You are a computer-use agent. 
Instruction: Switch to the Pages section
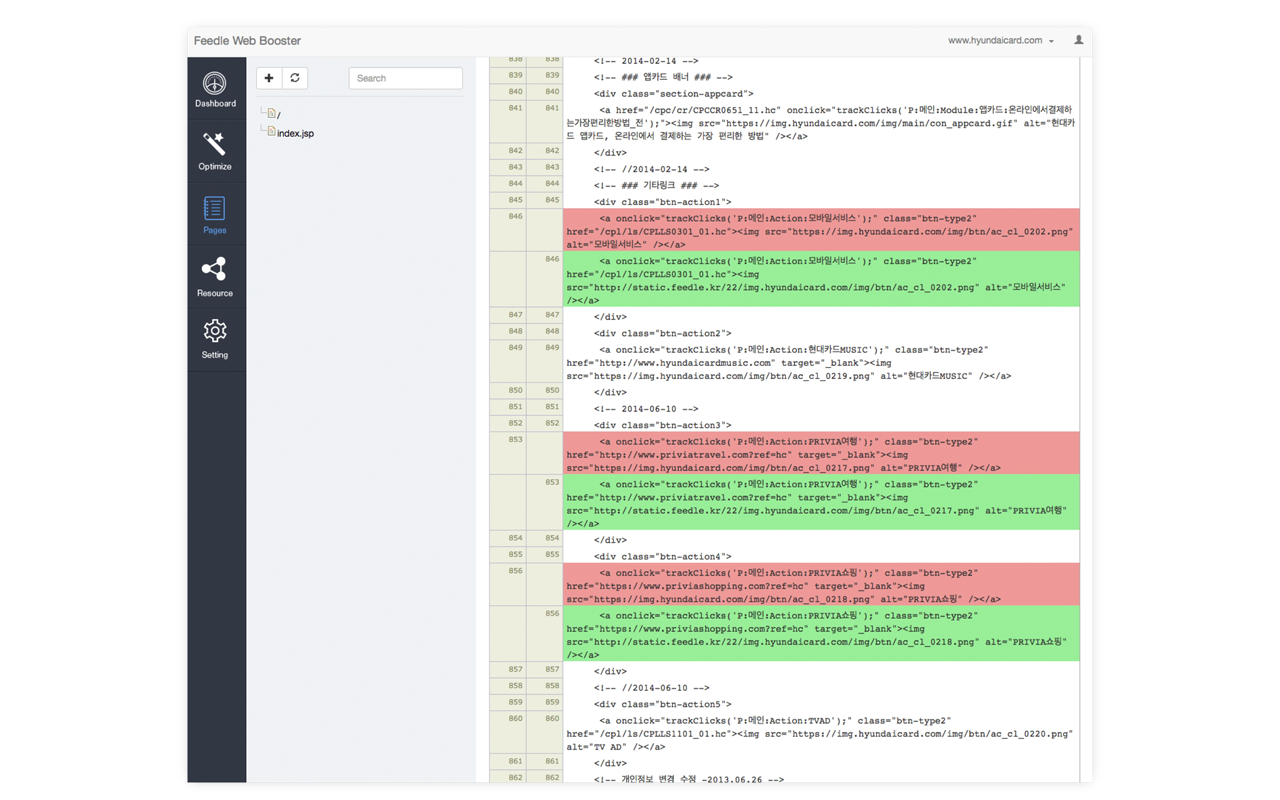click(x=215, y=215)
